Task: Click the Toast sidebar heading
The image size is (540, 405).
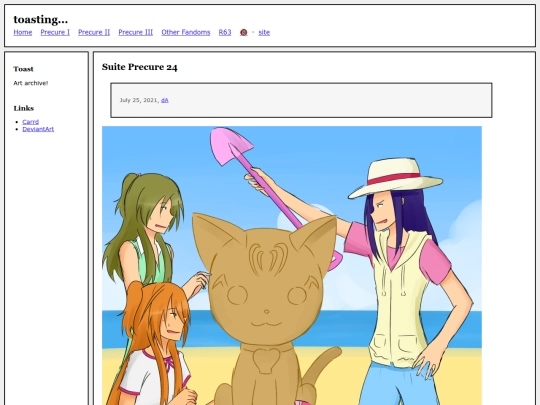Action: click(x=23, y=69)
